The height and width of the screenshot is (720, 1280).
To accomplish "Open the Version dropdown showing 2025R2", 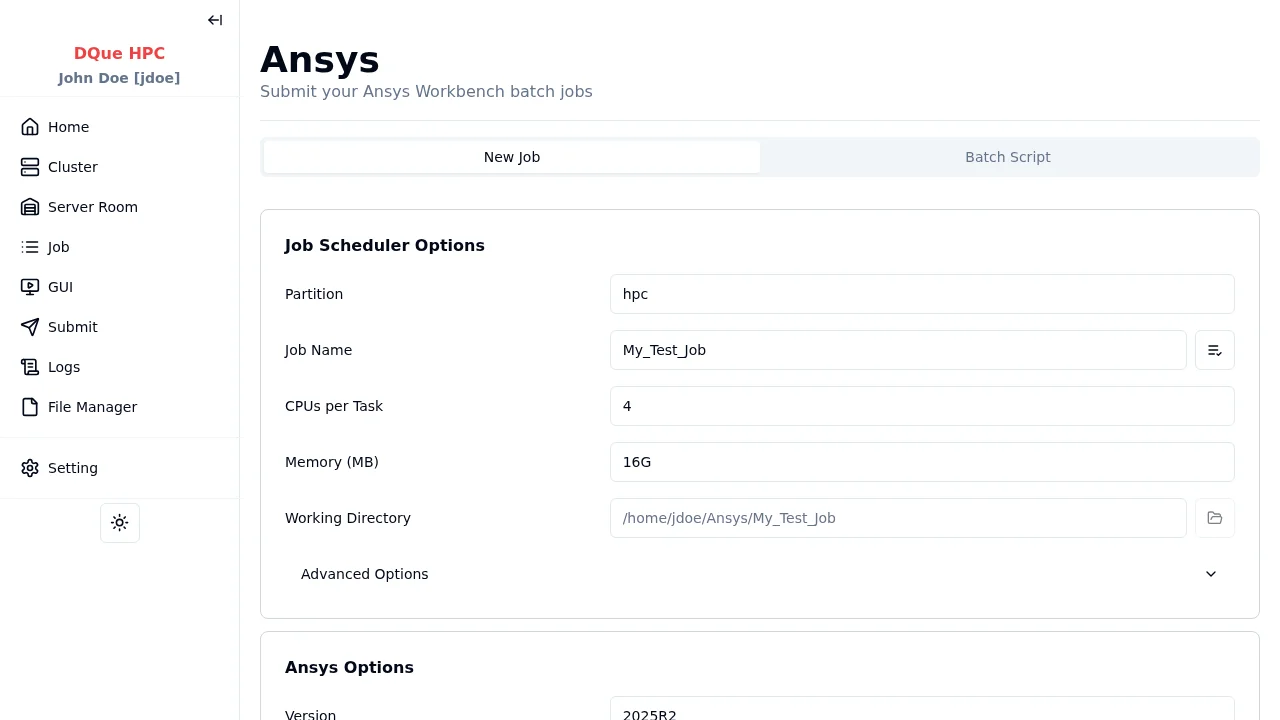I will 921,711.
